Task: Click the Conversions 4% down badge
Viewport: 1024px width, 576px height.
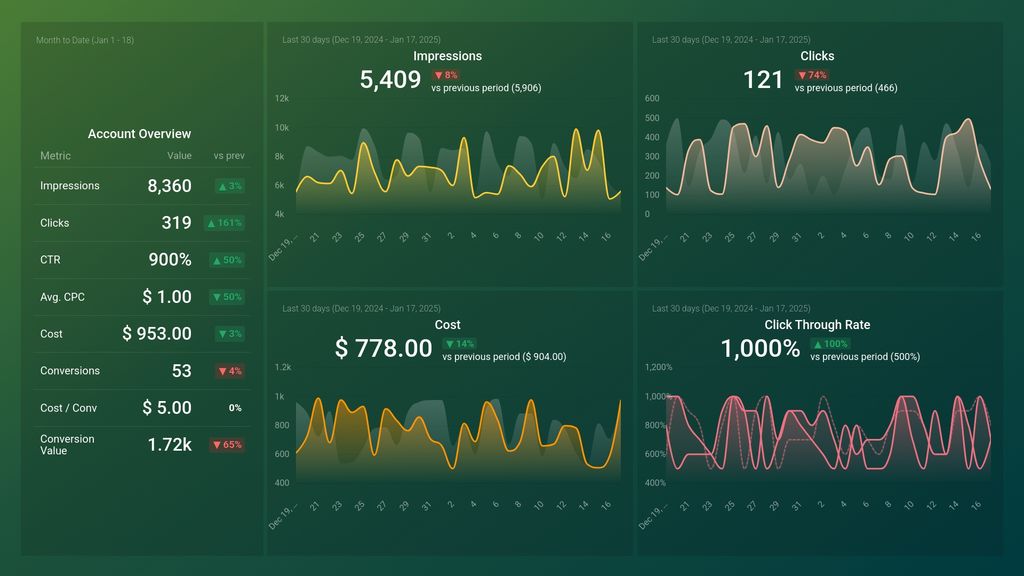Action: [x=230, y=371]
